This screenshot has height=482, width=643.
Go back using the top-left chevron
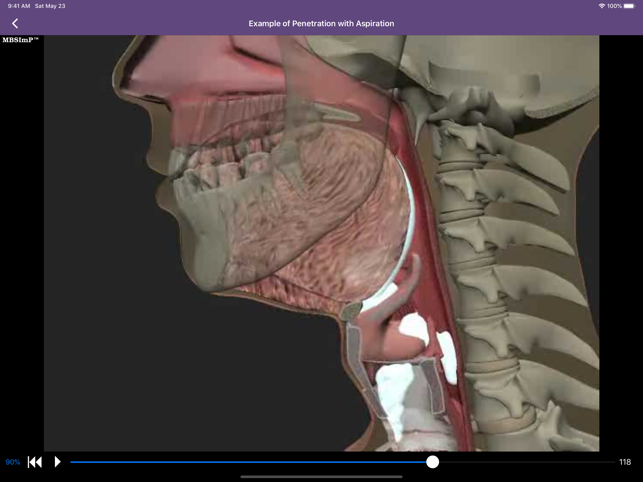pyautogui.click(x=15, y=23)
